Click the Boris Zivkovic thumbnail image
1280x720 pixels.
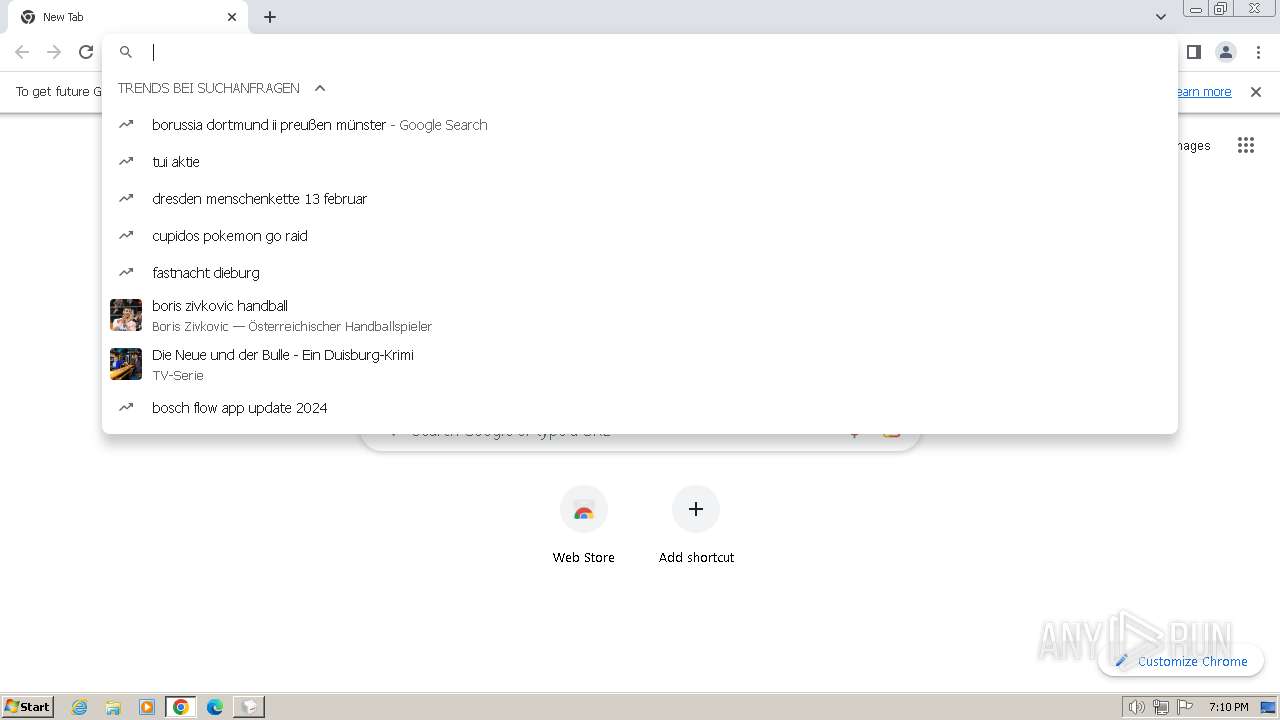click(x=126, y=315)
